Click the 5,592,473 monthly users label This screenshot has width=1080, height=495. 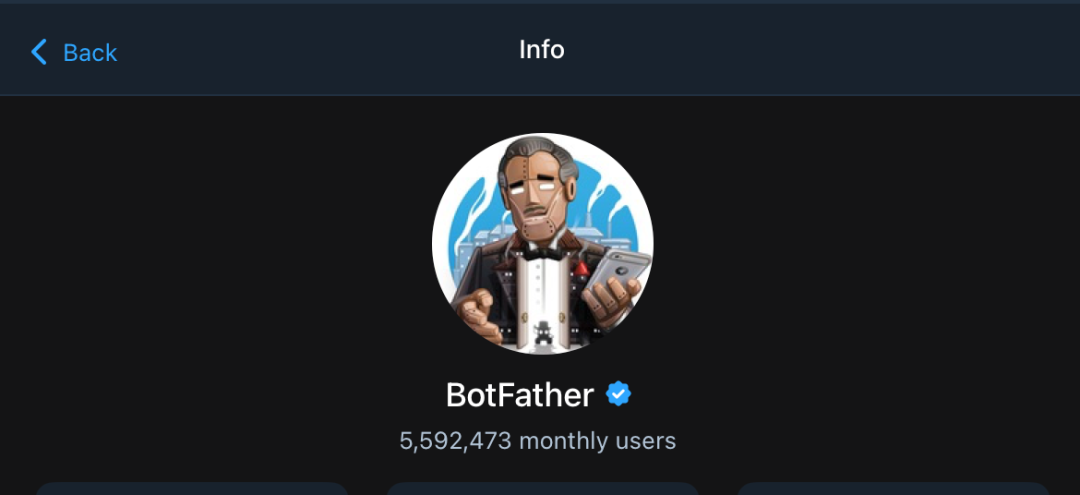538,440
